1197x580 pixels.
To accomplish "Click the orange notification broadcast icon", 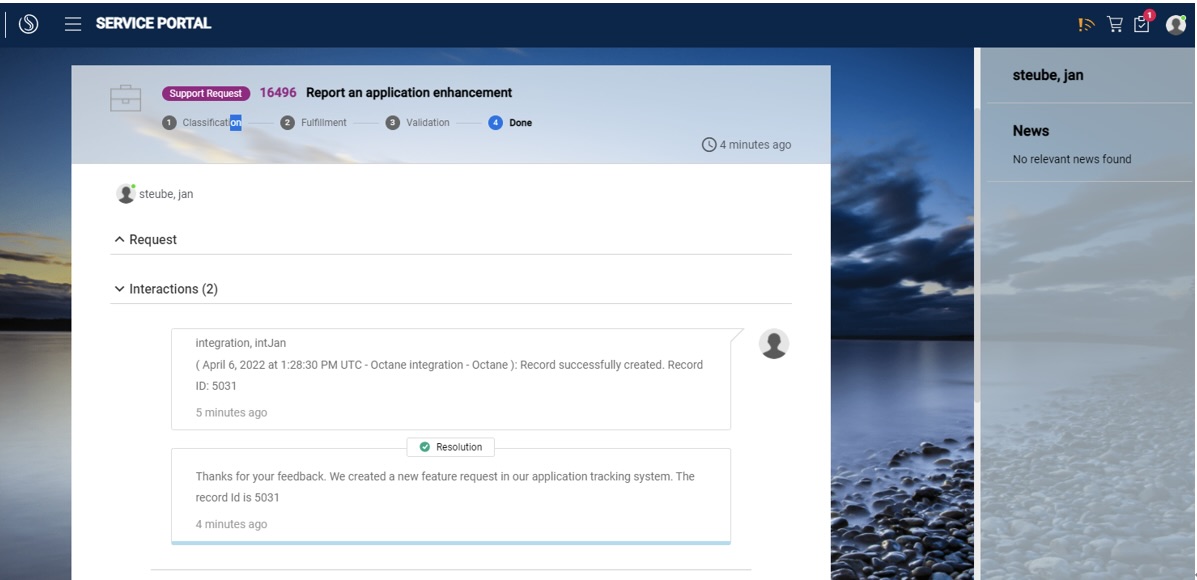I will coord(1085,23).
